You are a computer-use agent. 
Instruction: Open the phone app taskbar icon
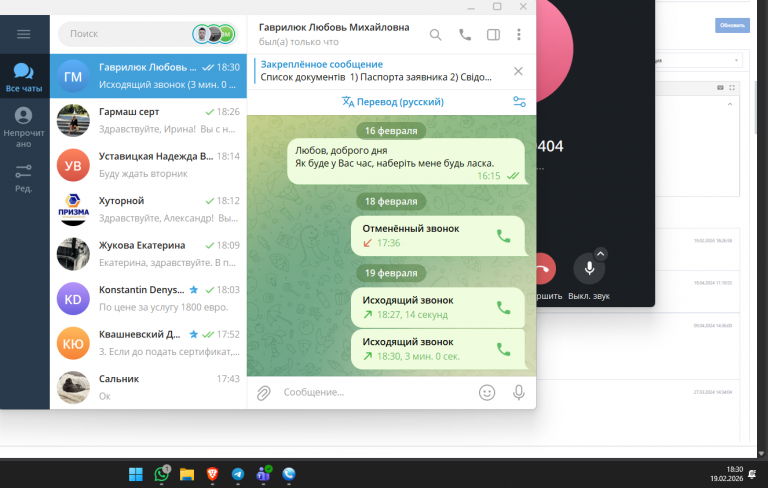289,474
